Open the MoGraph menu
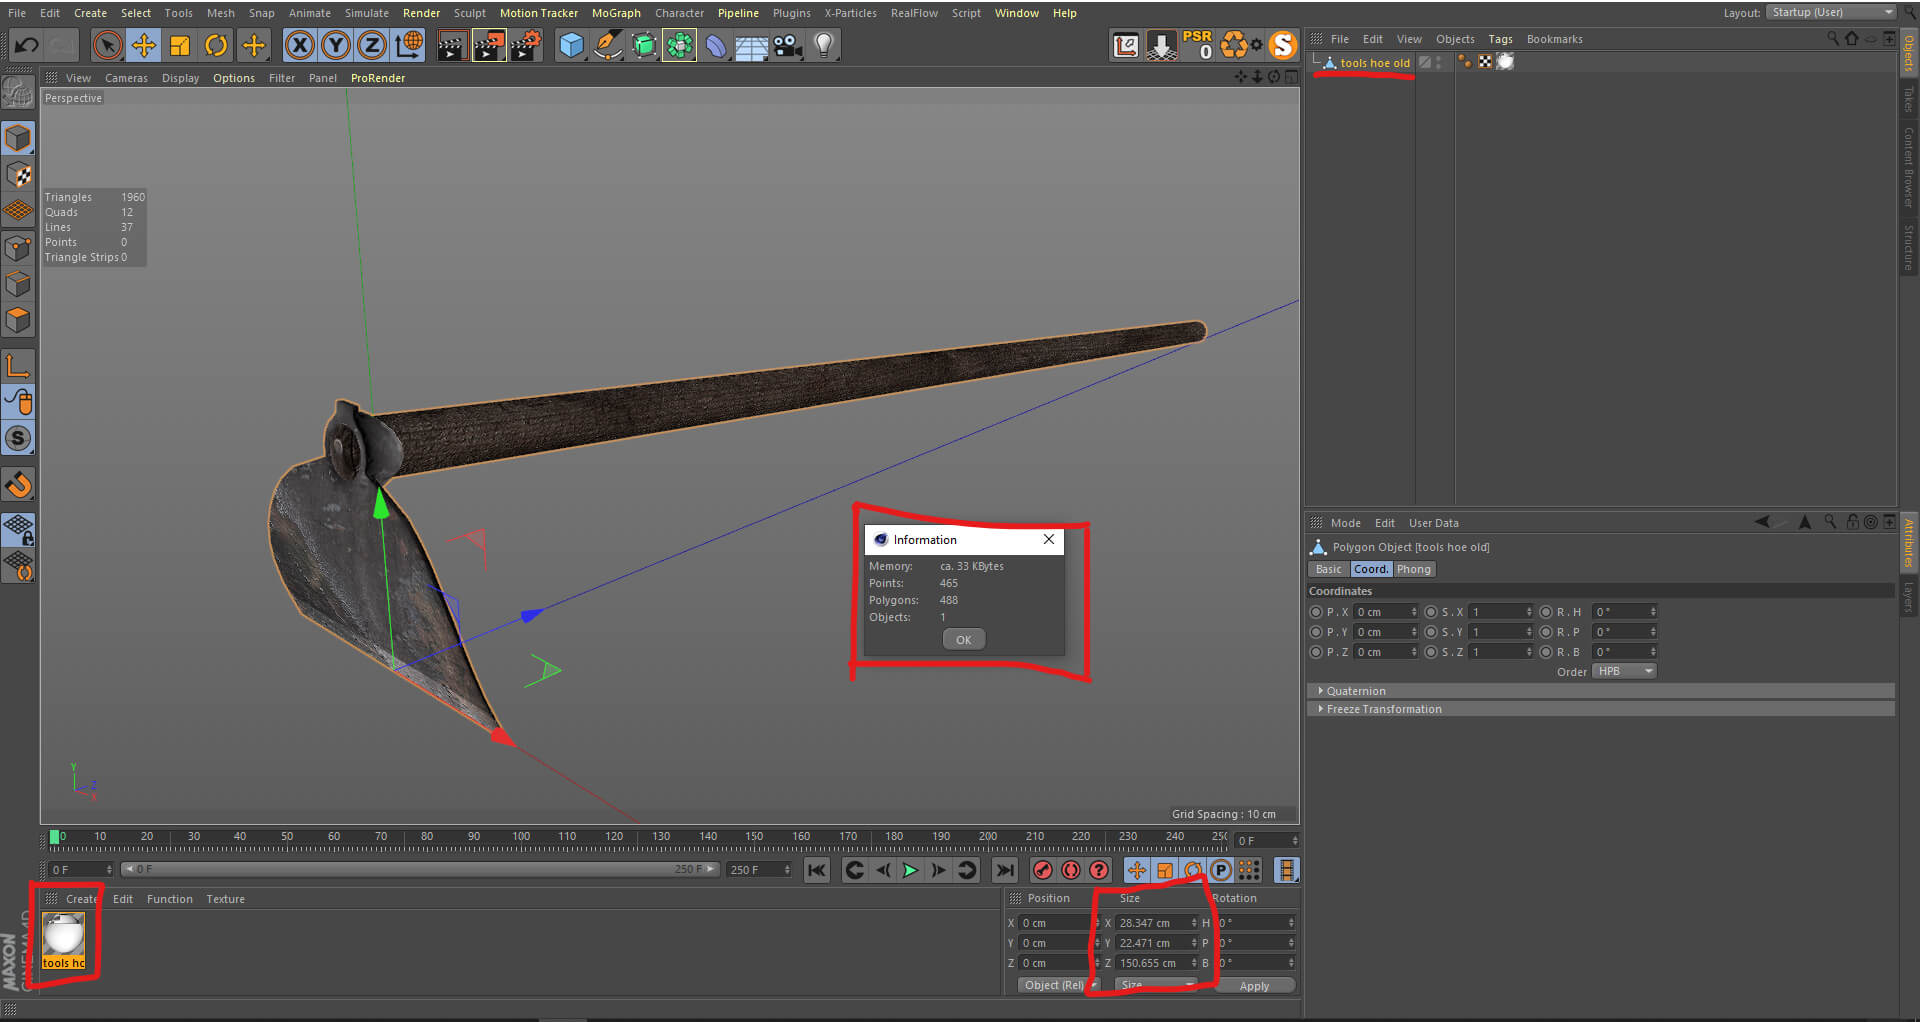1920x1022 pixels. pos(616,13)
